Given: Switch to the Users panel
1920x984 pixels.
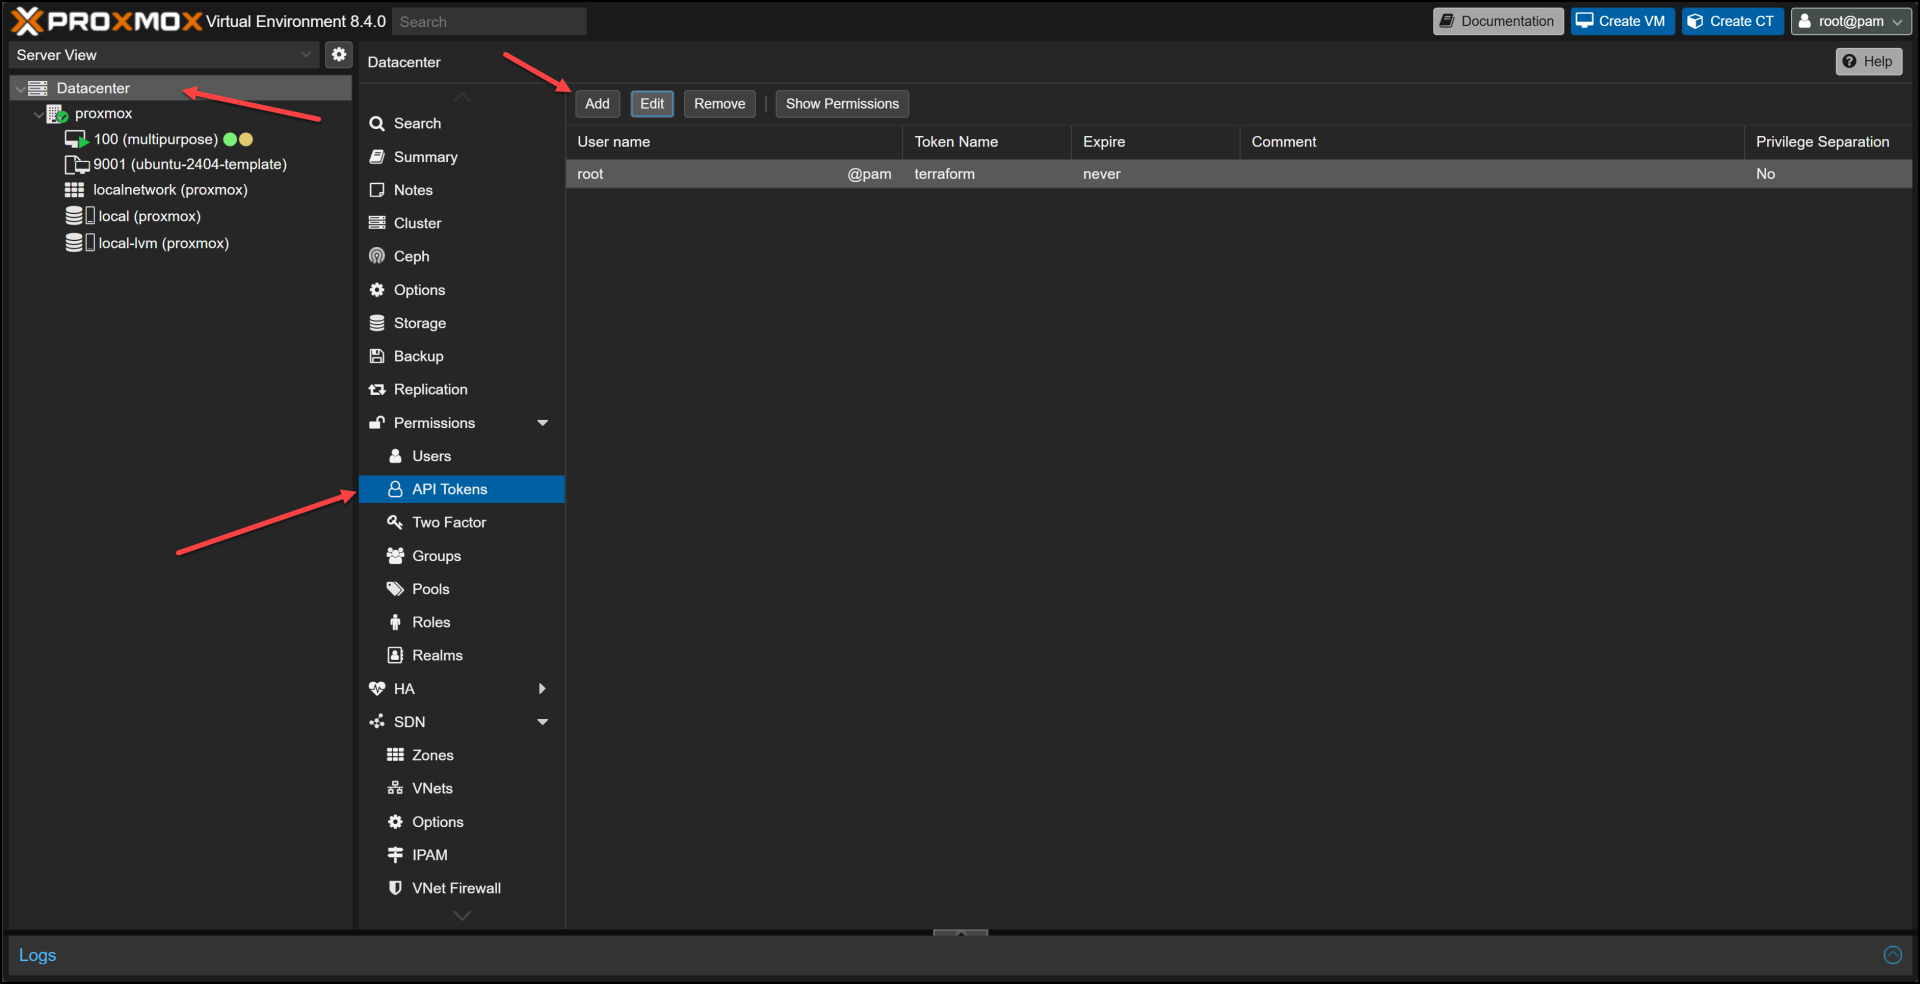Looking at the screenshot, I should (430, 456).
